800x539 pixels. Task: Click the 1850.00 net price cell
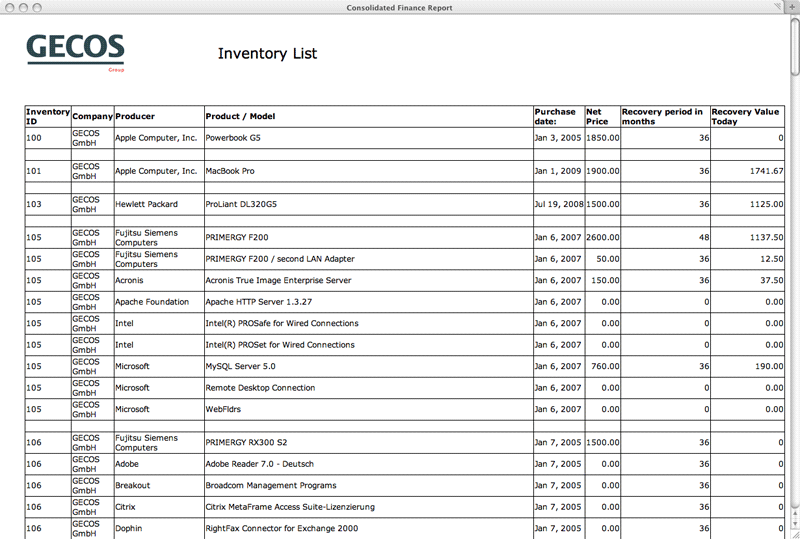[x=603, y=138]
